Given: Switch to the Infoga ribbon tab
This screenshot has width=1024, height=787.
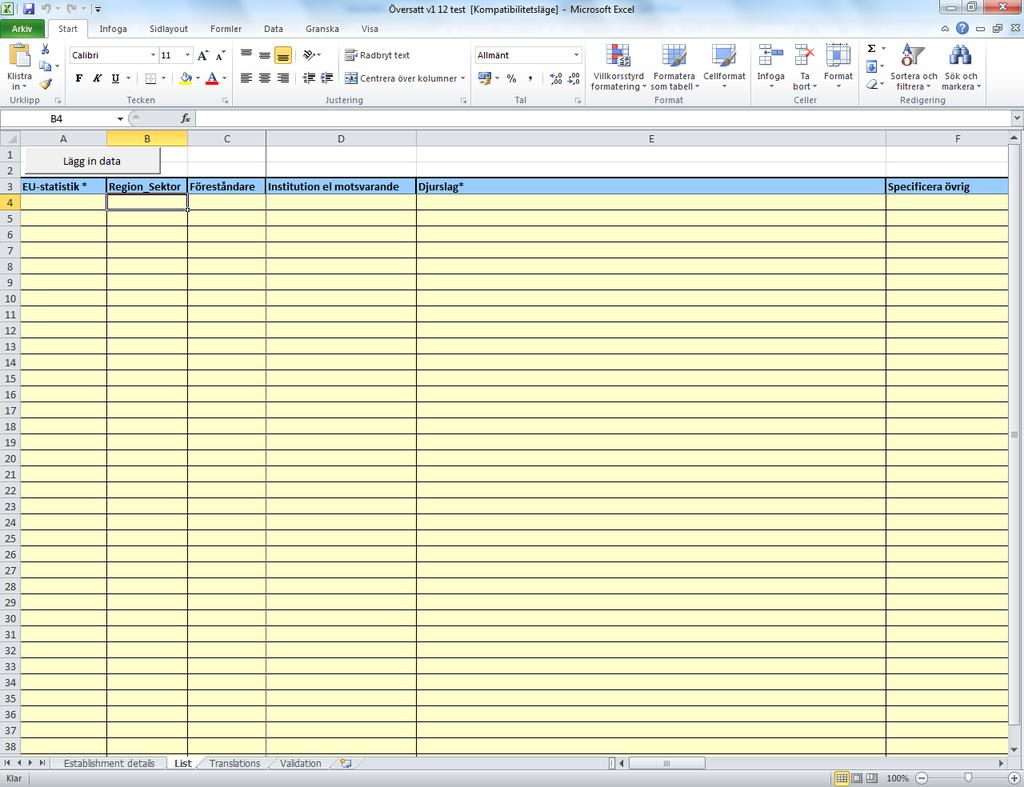Looking at the screenshot, I should pos(113,29).
